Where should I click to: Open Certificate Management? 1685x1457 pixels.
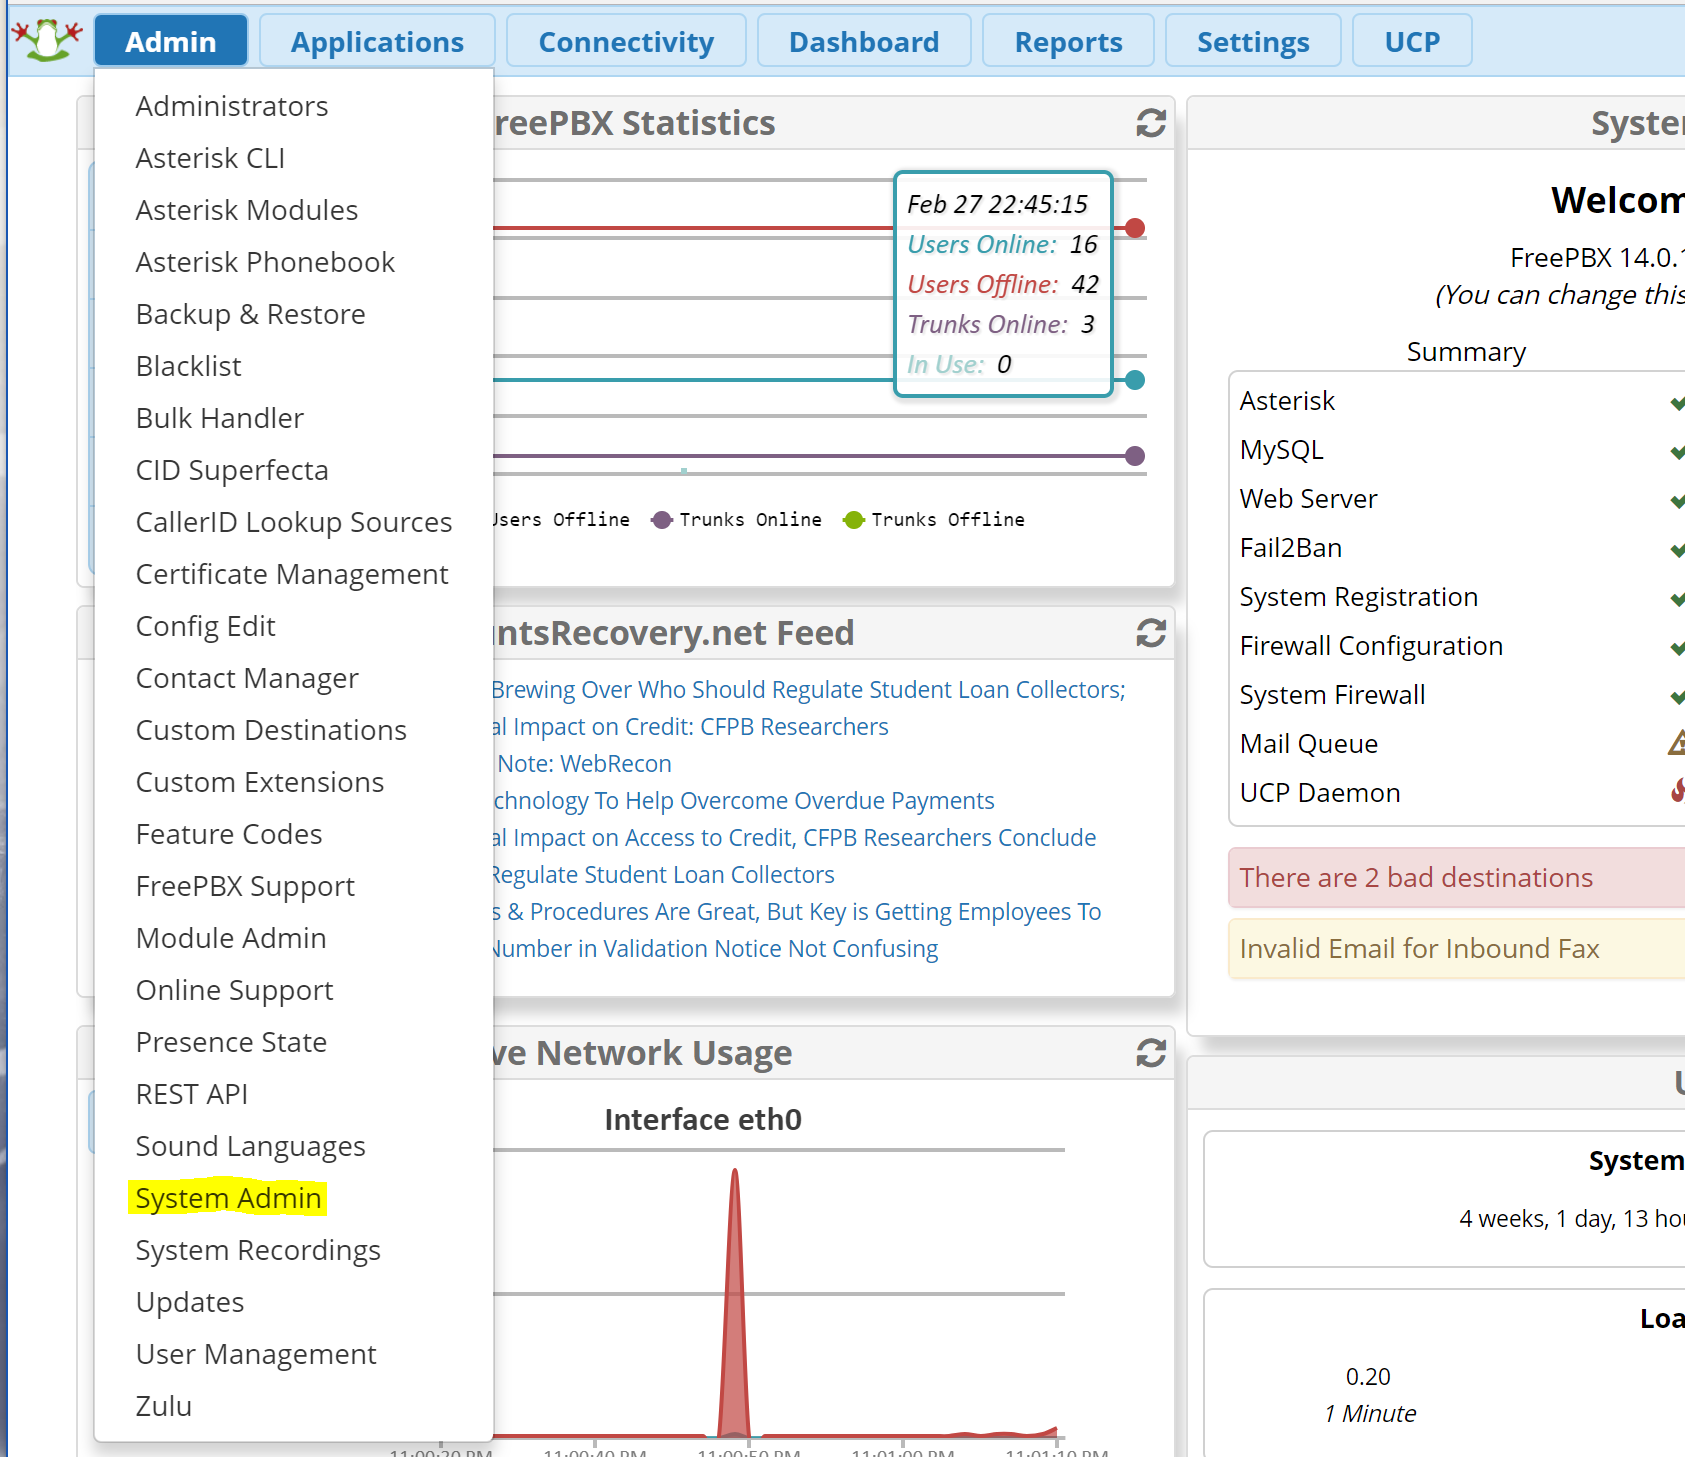pos(292,574)
